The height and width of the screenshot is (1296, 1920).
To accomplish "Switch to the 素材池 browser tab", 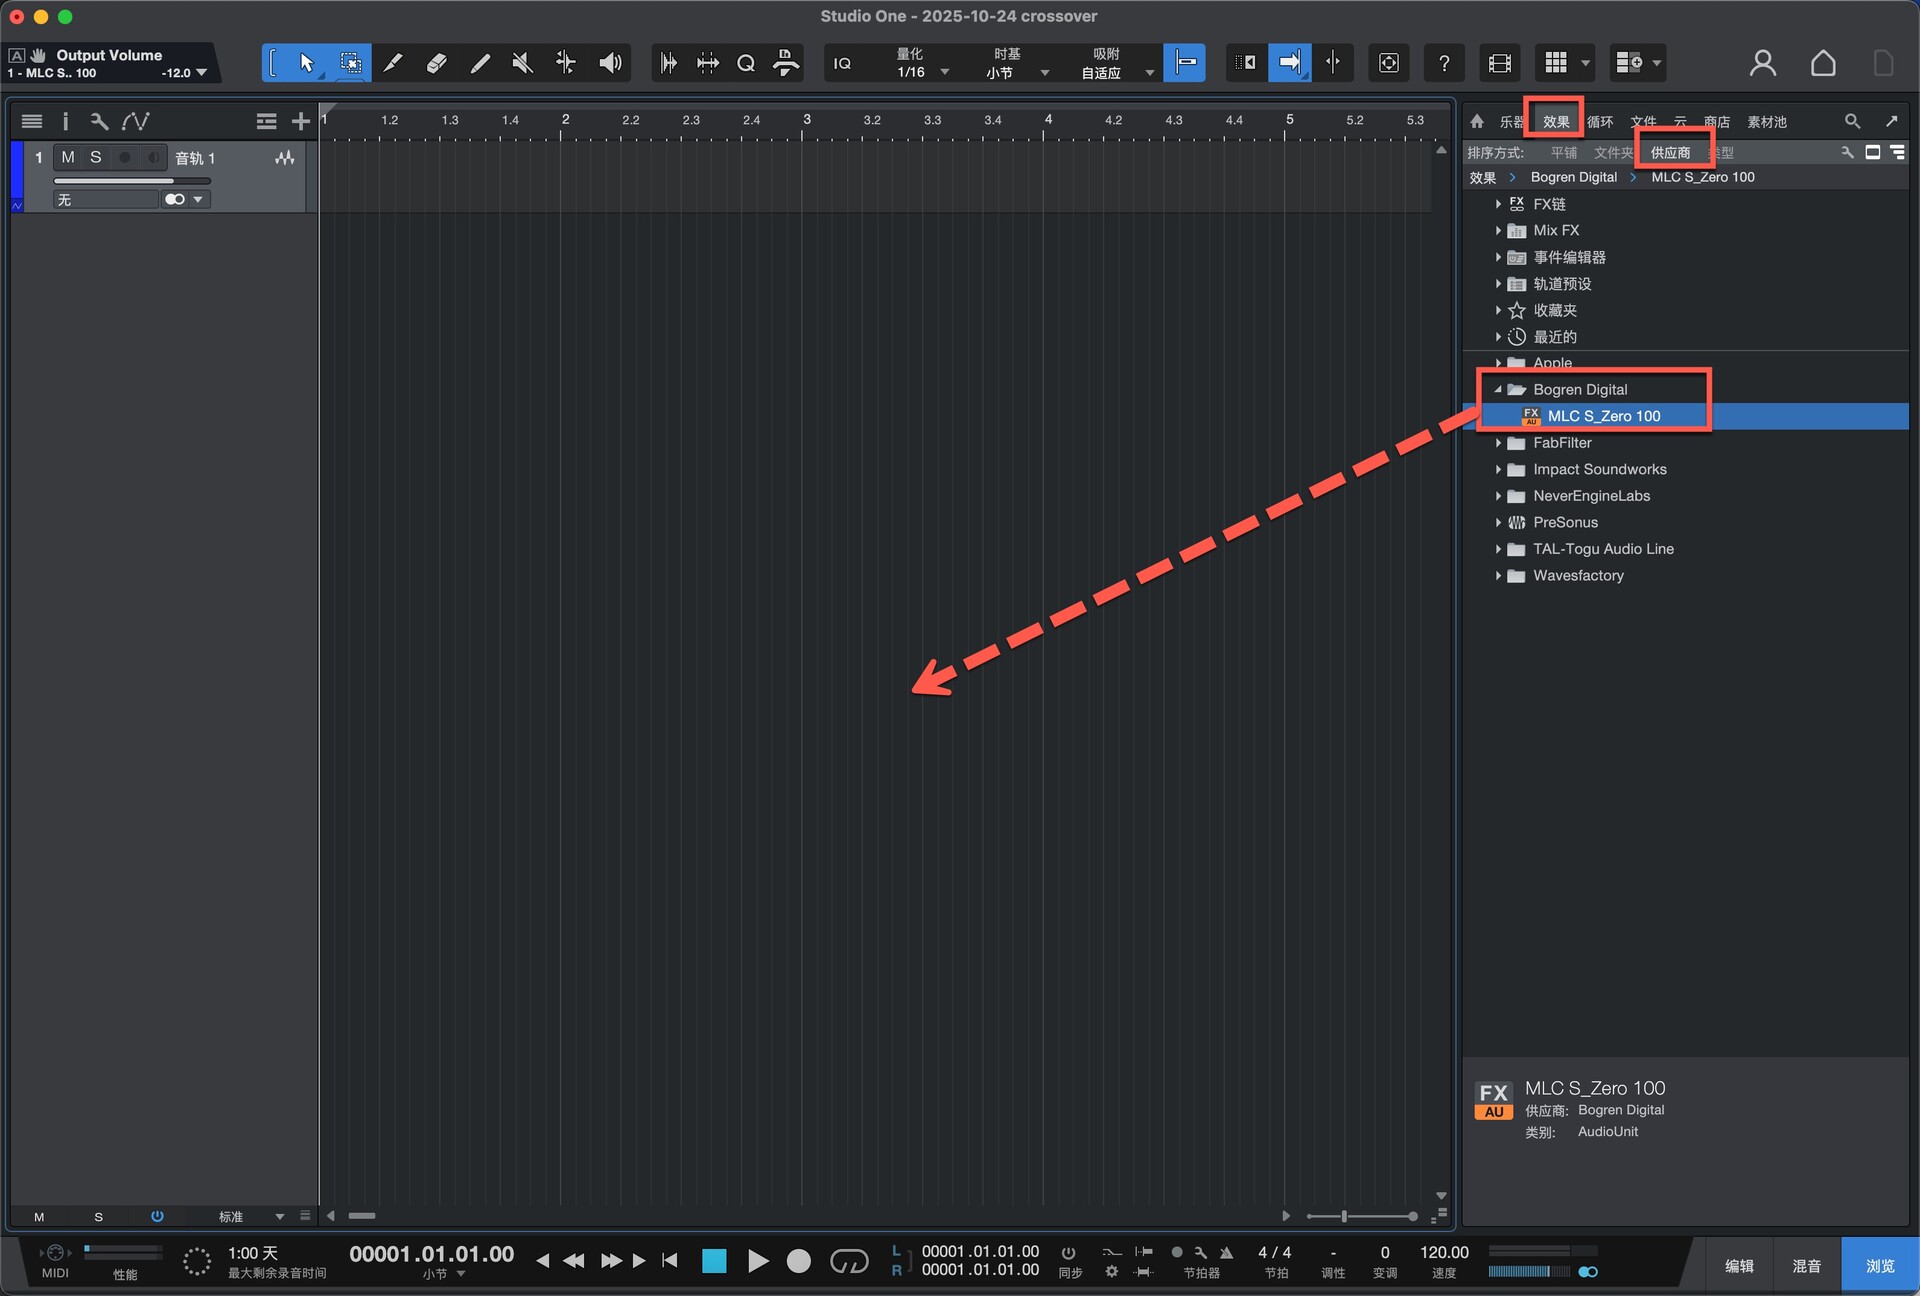I will [x=1766, y=122].
